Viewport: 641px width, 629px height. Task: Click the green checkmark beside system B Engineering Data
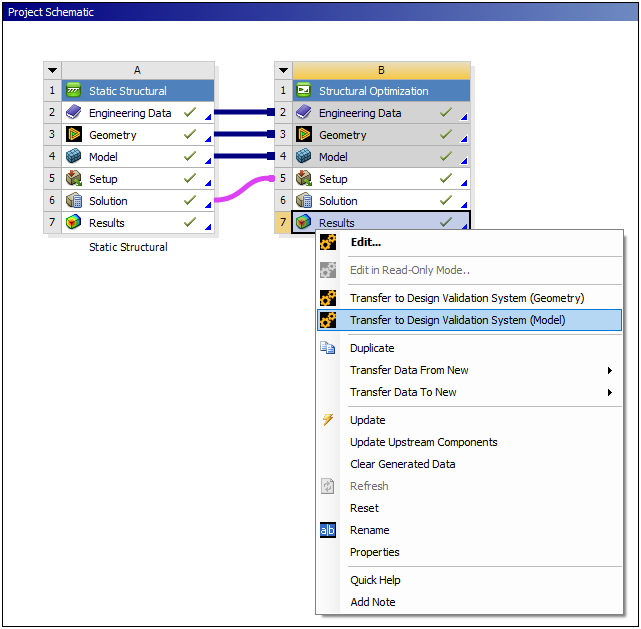coord(445,113)
